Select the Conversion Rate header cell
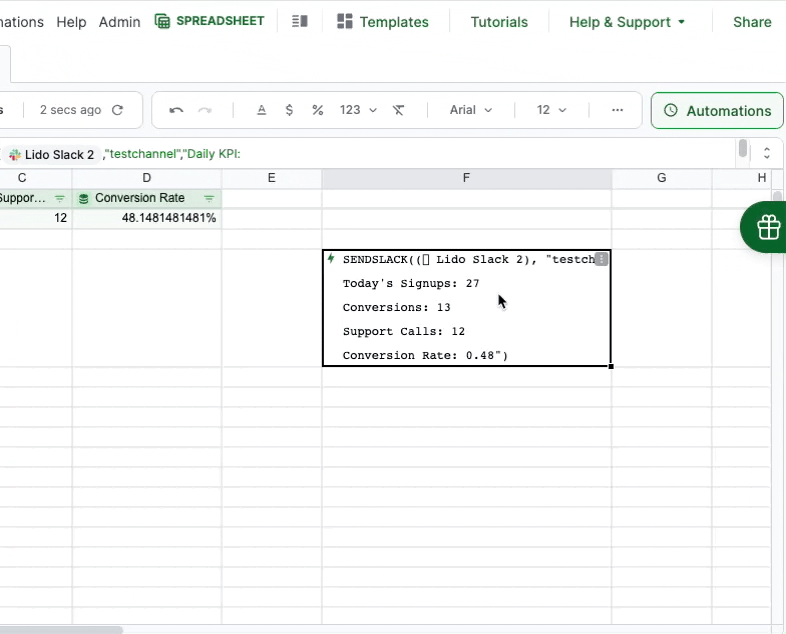786x634 pixels. [146, 198]
